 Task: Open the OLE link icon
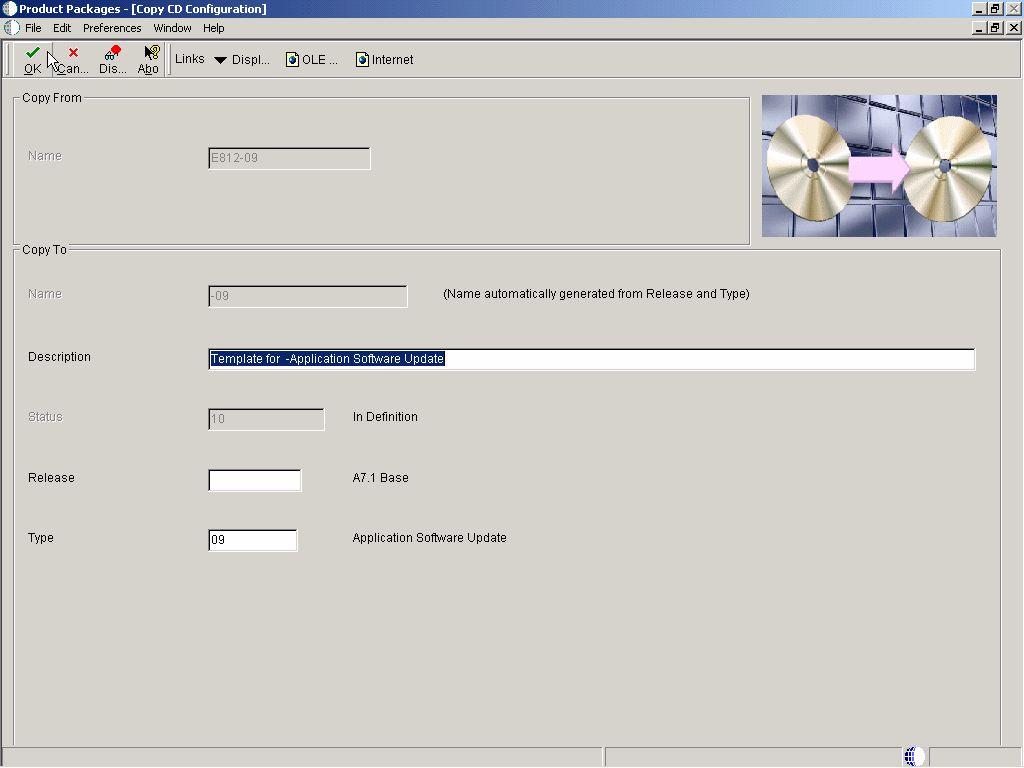pos(312,59)
